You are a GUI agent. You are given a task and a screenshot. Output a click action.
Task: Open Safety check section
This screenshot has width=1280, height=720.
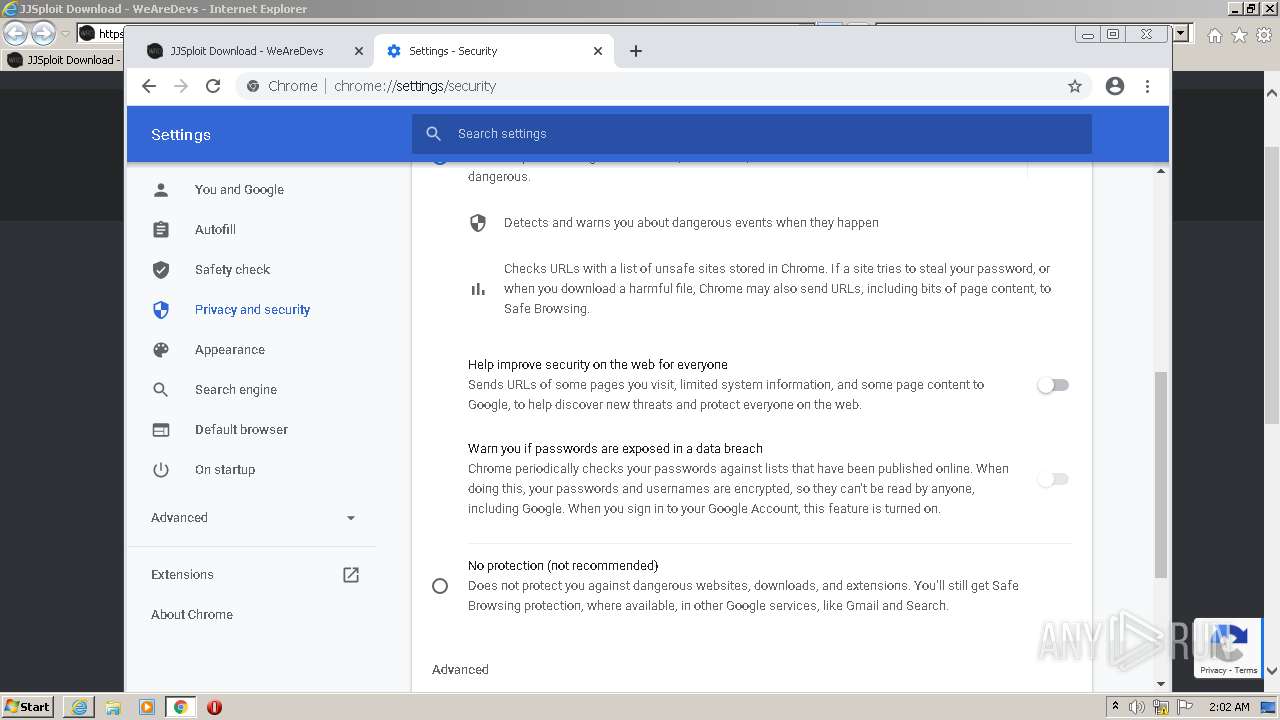(232, 270)
